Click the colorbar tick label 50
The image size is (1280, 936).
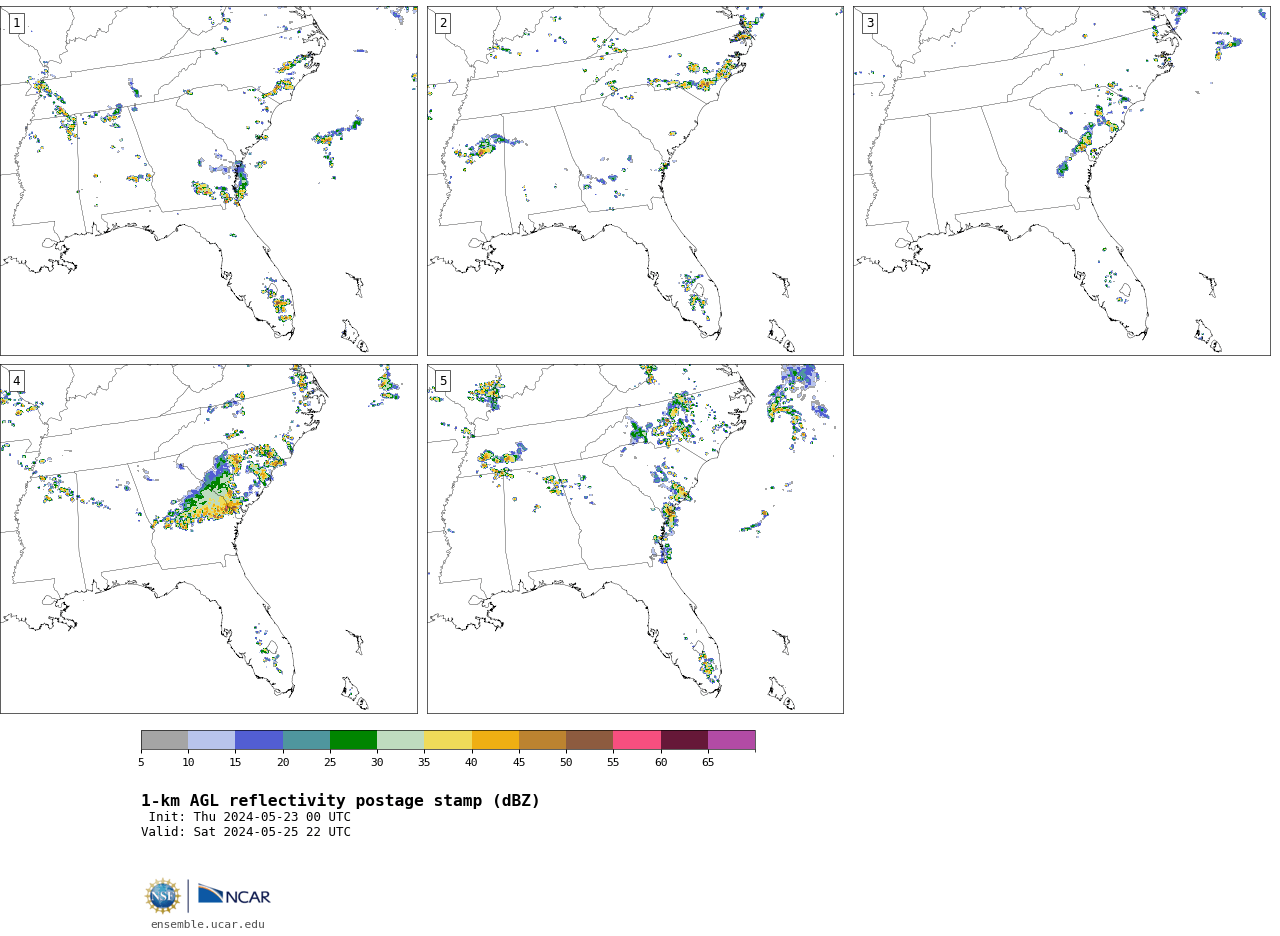(x=566, y=763)
